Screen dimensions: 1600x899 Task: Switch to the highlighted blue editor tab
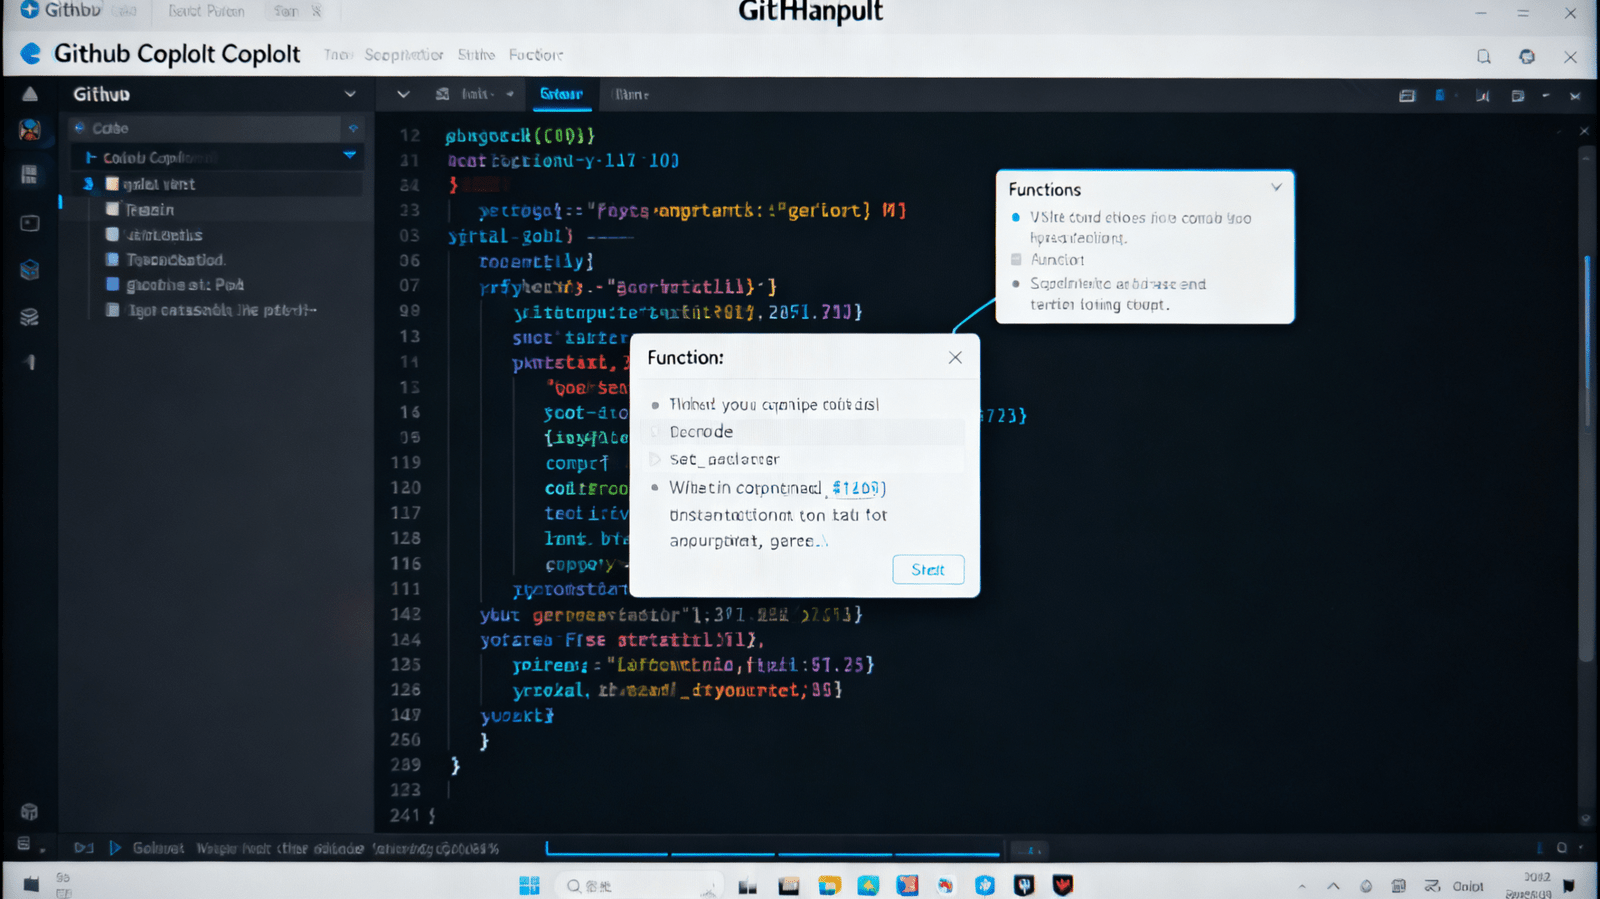[561, 94]
